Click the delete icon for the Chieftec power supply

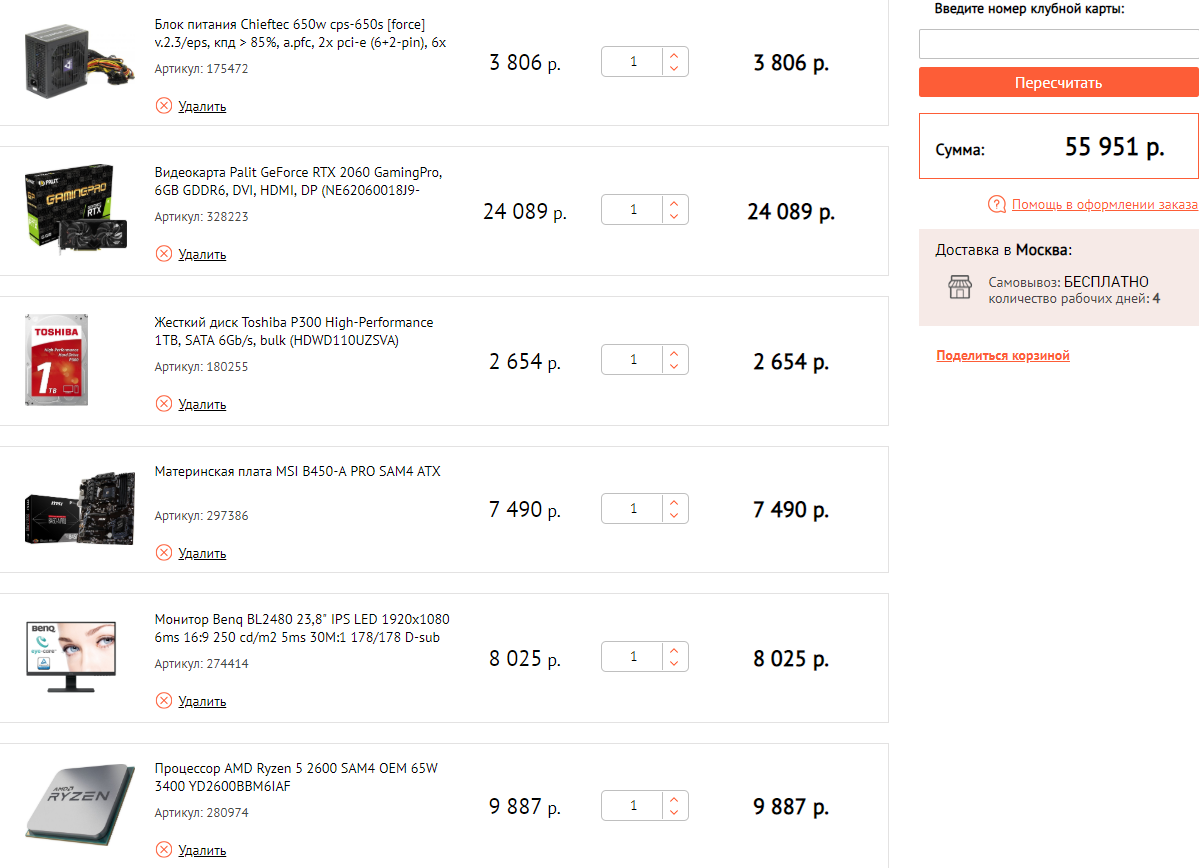(164, 106)
